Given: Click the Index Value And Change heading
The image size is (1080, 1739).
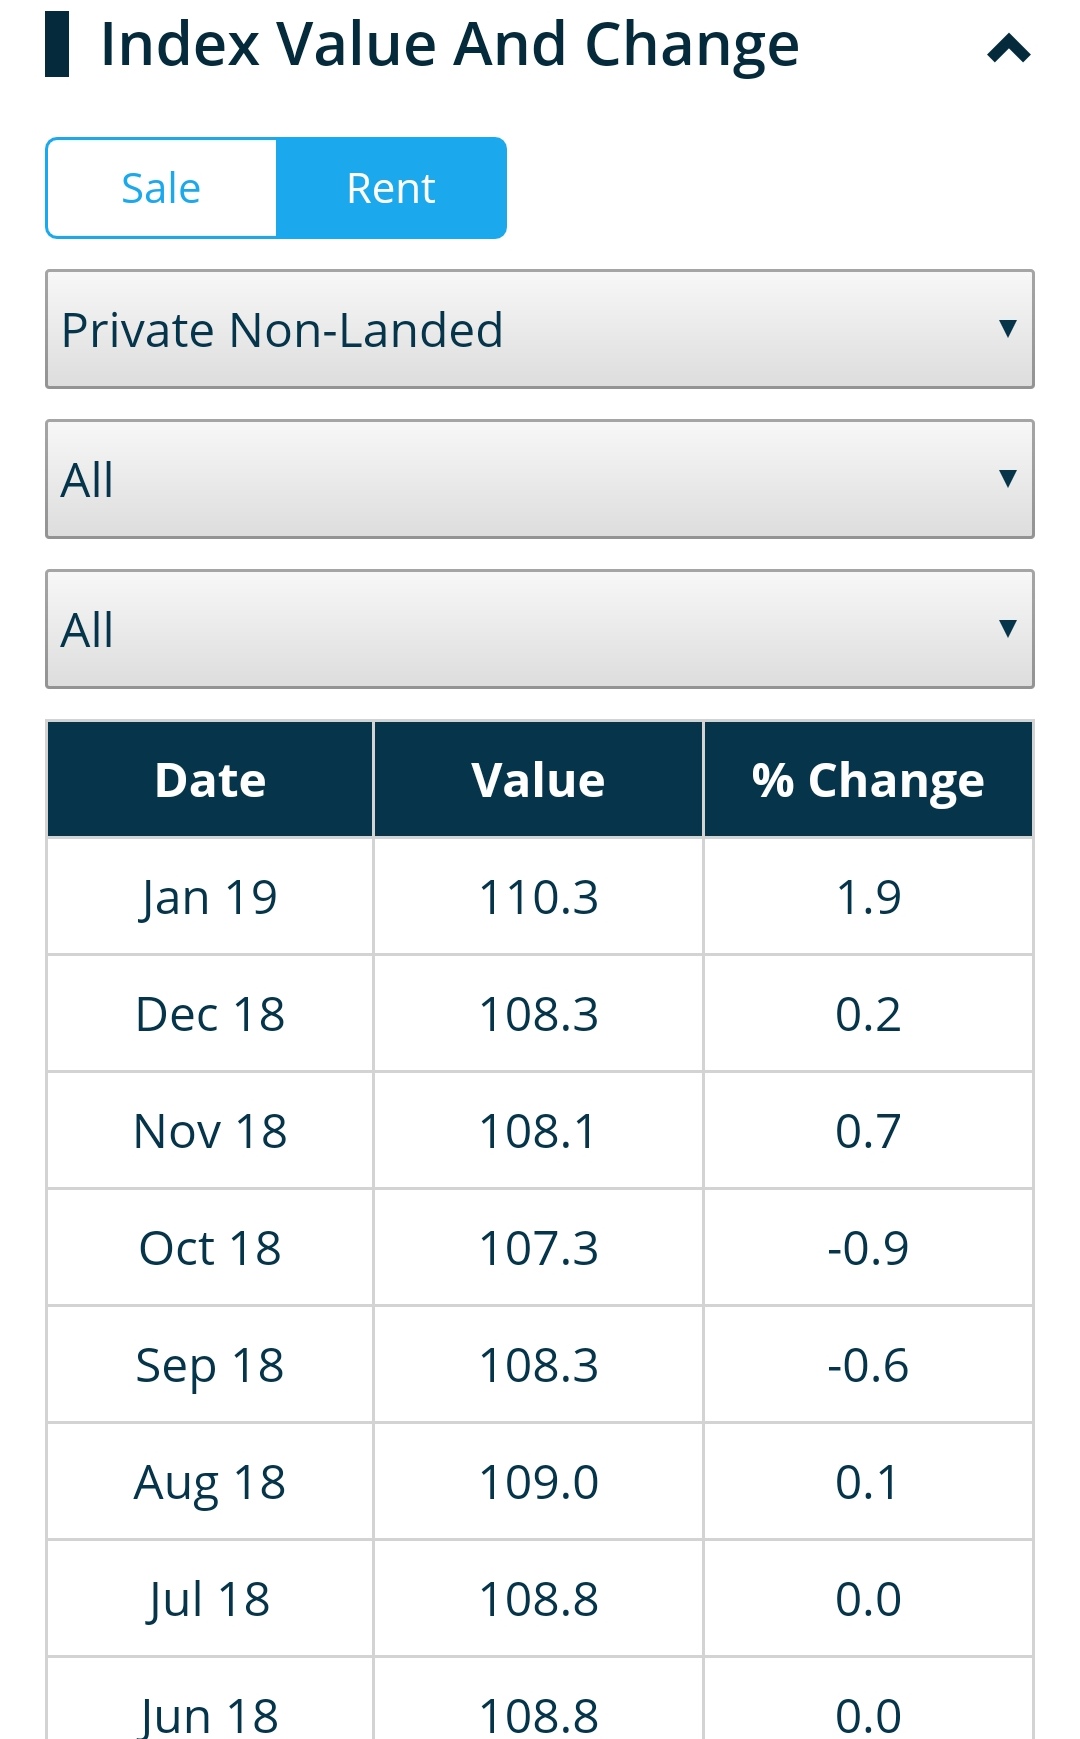Looking at the screenshot, I should [450, 45].
